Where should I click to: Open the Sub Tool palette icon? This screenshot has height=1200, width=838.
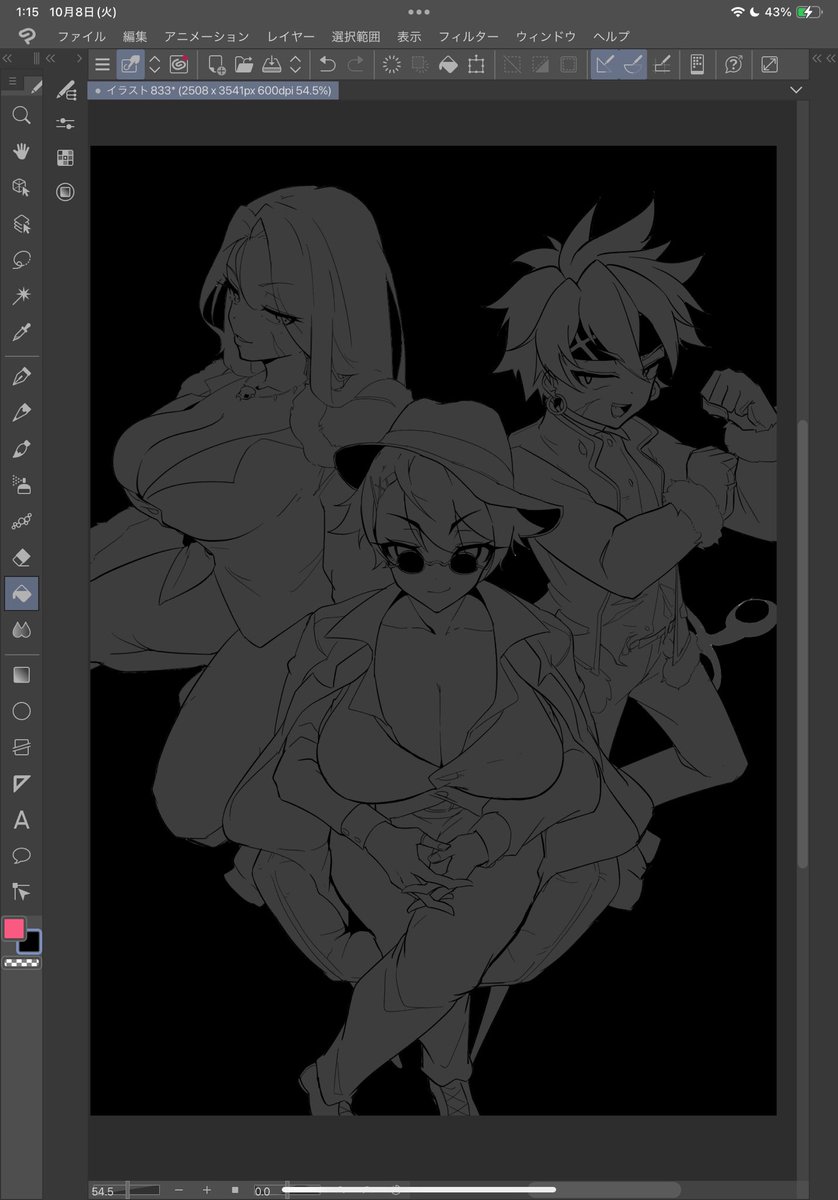pyautogui.click(x=66, y=91)
